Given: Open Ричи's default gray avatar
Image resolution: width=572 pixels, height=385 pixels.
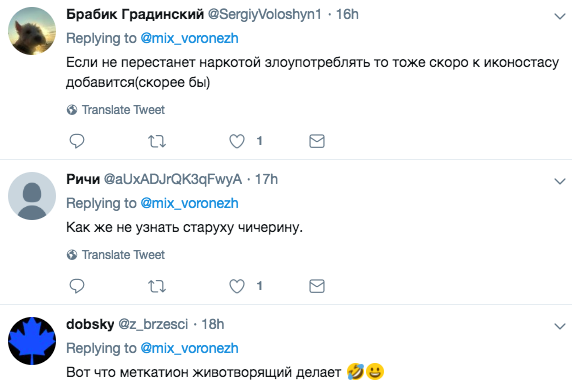Looking at the screenshot, I should tap(32, 196).
